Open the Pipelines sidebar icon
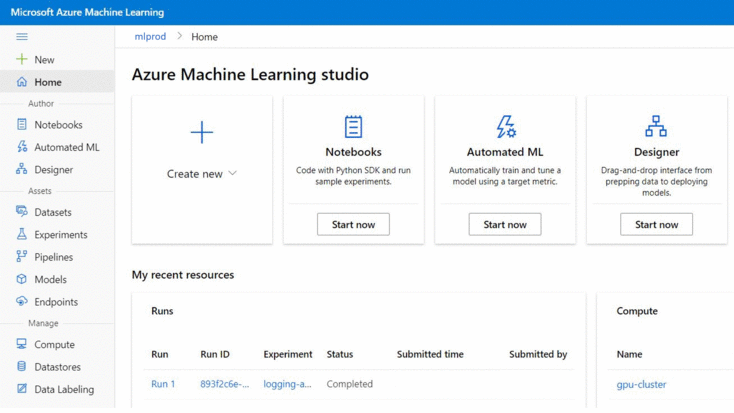This screenshot has width=734, height=413. pyautogui.click(x=22, y=257)
